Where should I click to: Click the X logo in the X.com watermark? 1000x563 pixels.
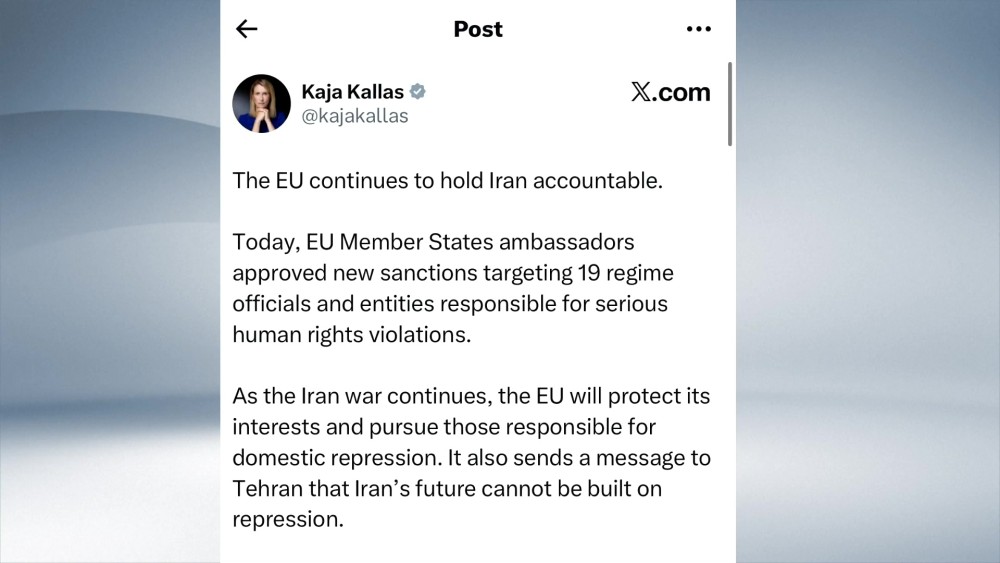click(641, 92)
